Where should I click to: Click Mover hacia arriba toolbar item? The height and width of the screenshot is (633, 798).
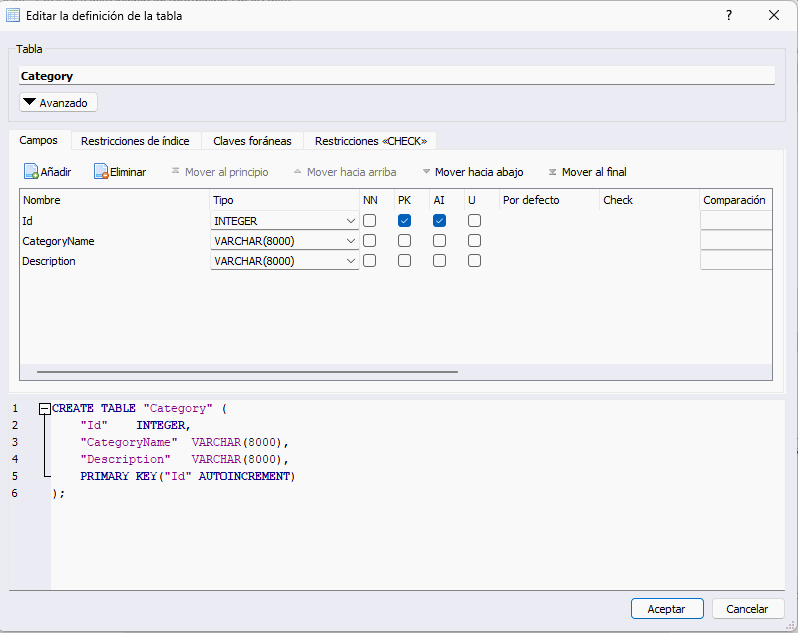(x=345, y=172)
